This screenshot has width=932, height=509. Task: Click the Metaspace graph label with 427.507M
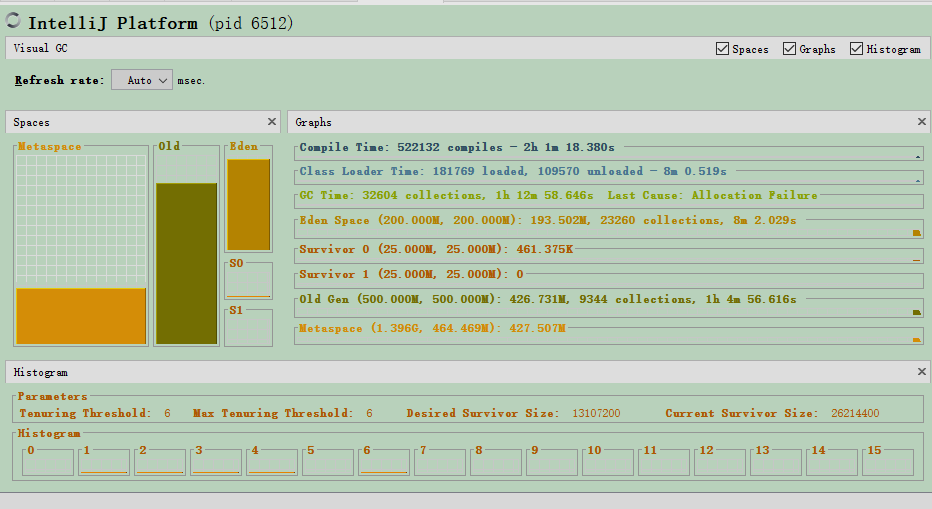[x=432, y=328]
